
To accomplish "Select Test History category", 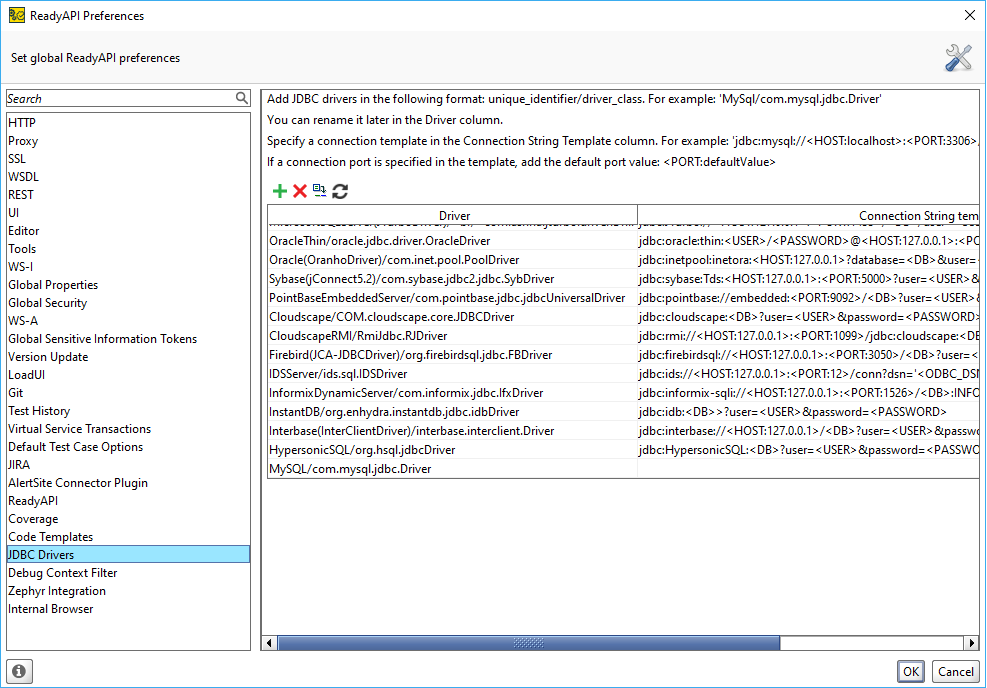I will tap(128, 411).
